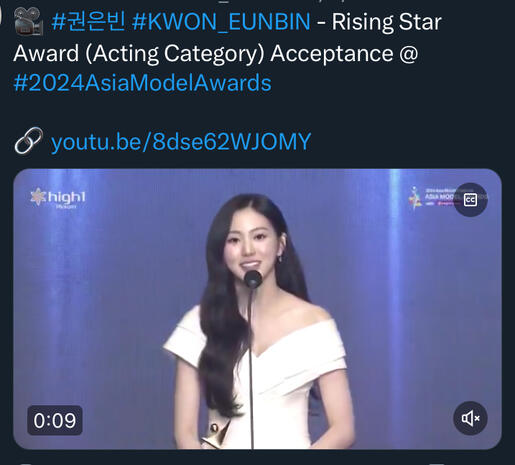515x465 pixels.
Task: Click the high1 logo watermark
Action: point(58,198)
